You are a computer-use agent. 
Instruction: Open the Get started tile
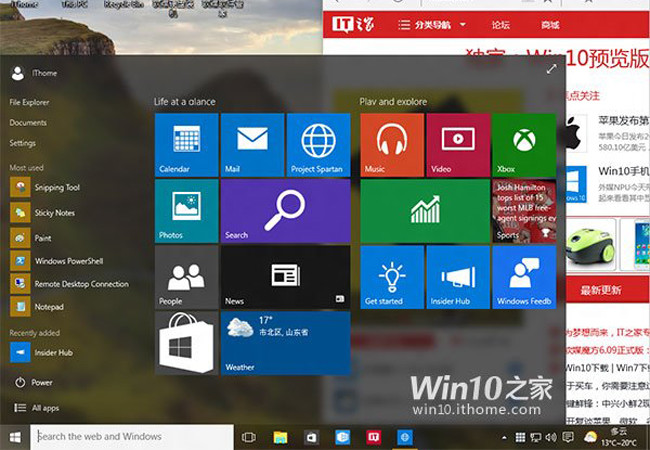(392, 277)
